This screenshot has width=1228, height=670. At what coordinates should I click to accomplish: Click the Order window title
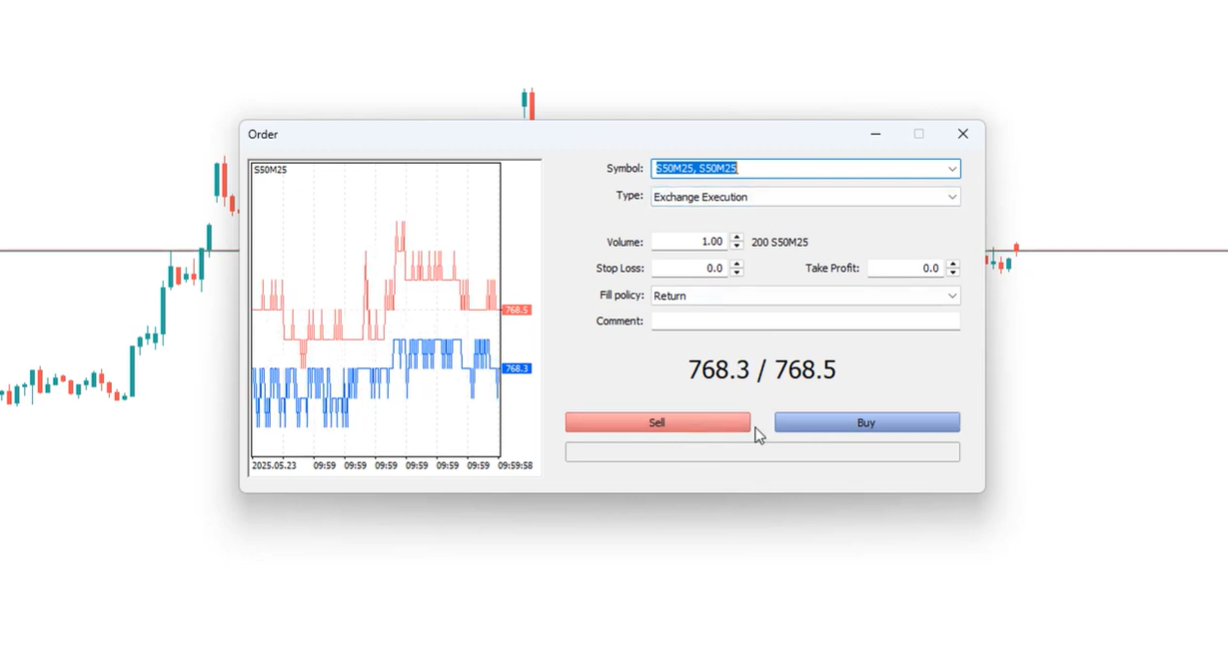[x=263, y=134]
